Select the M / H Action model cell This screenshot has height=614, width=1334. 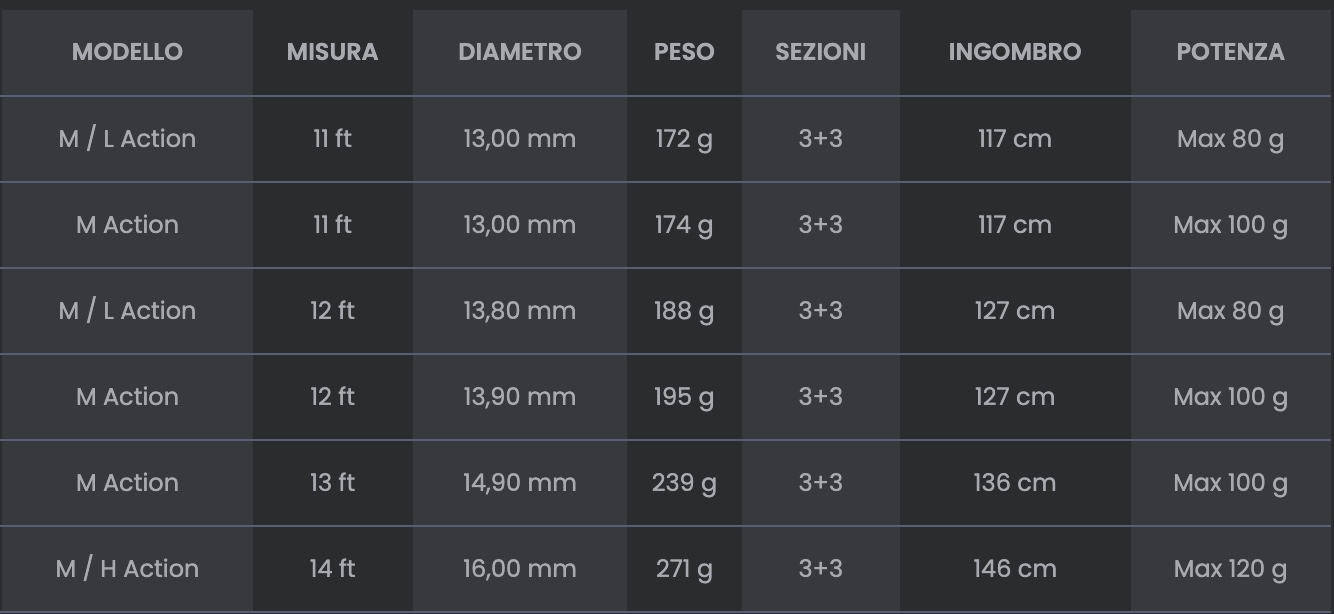click(x=127, y=569)
